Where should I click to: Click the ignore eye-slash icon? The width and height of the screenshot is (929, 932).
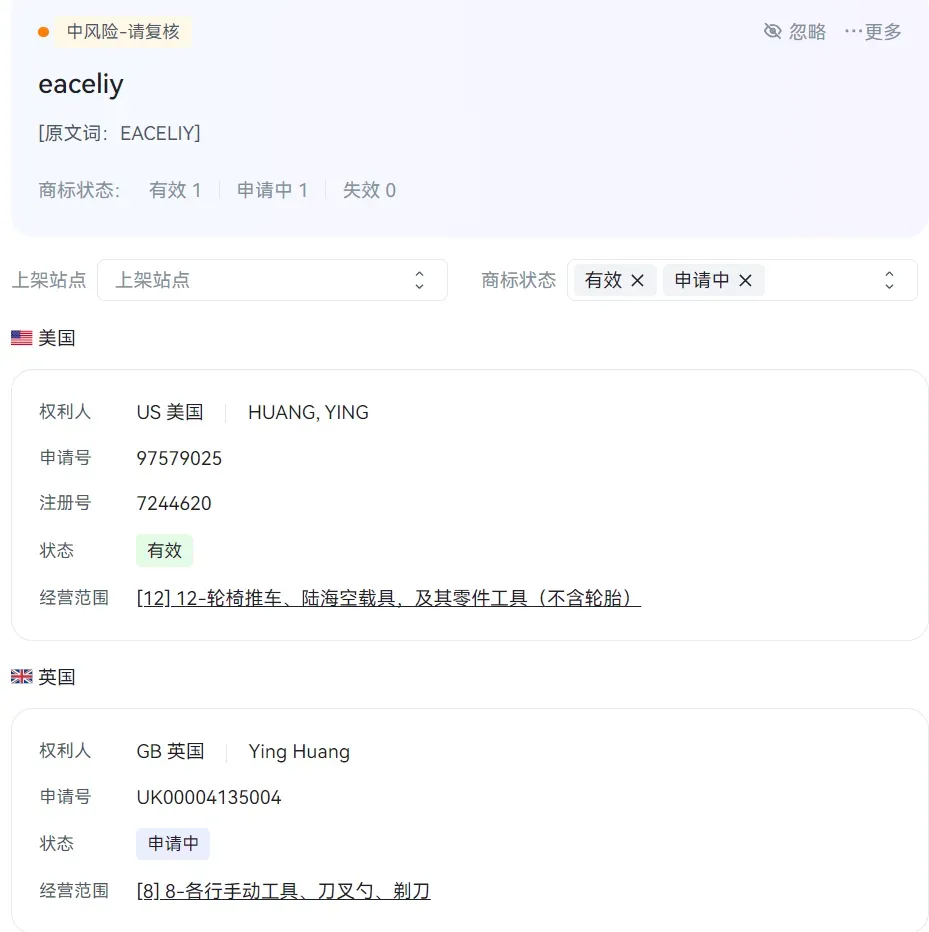click(772, 31)
